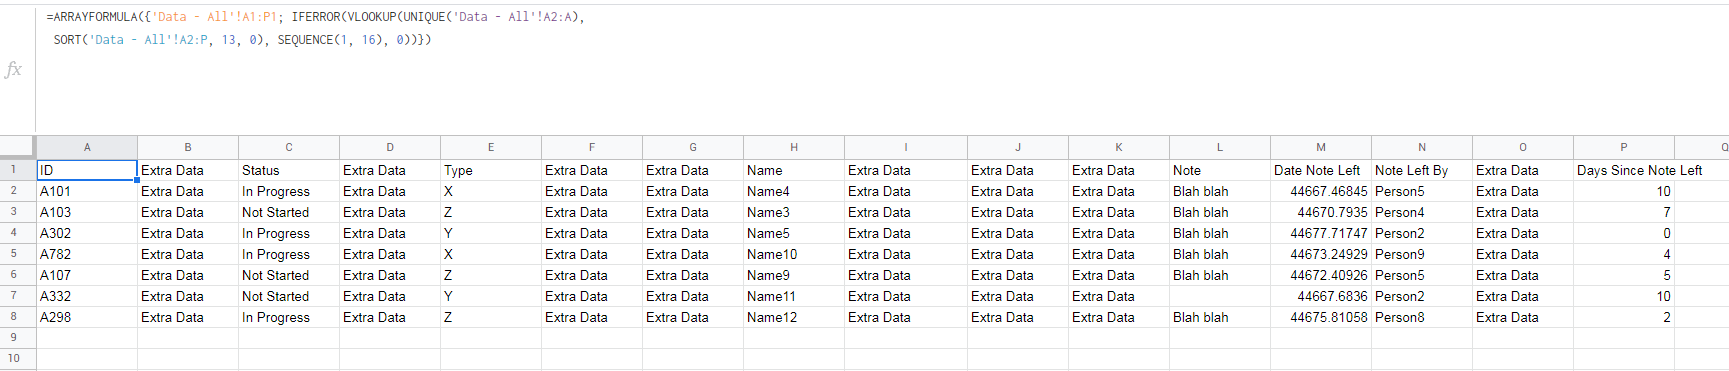1729x371 pixels.
Task: Click the Status header cell
Action: pos(289,170)
